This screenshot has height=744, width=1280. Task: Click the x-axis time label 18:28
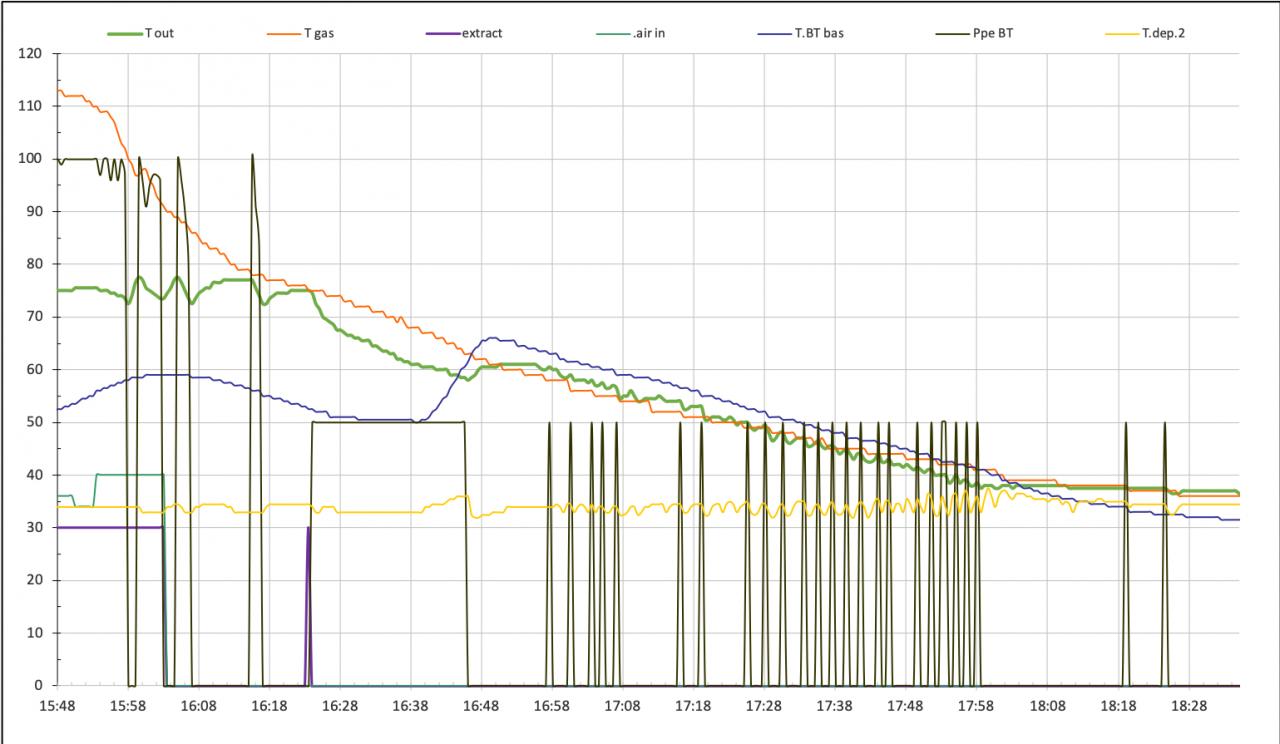(x=1188, y=706)
